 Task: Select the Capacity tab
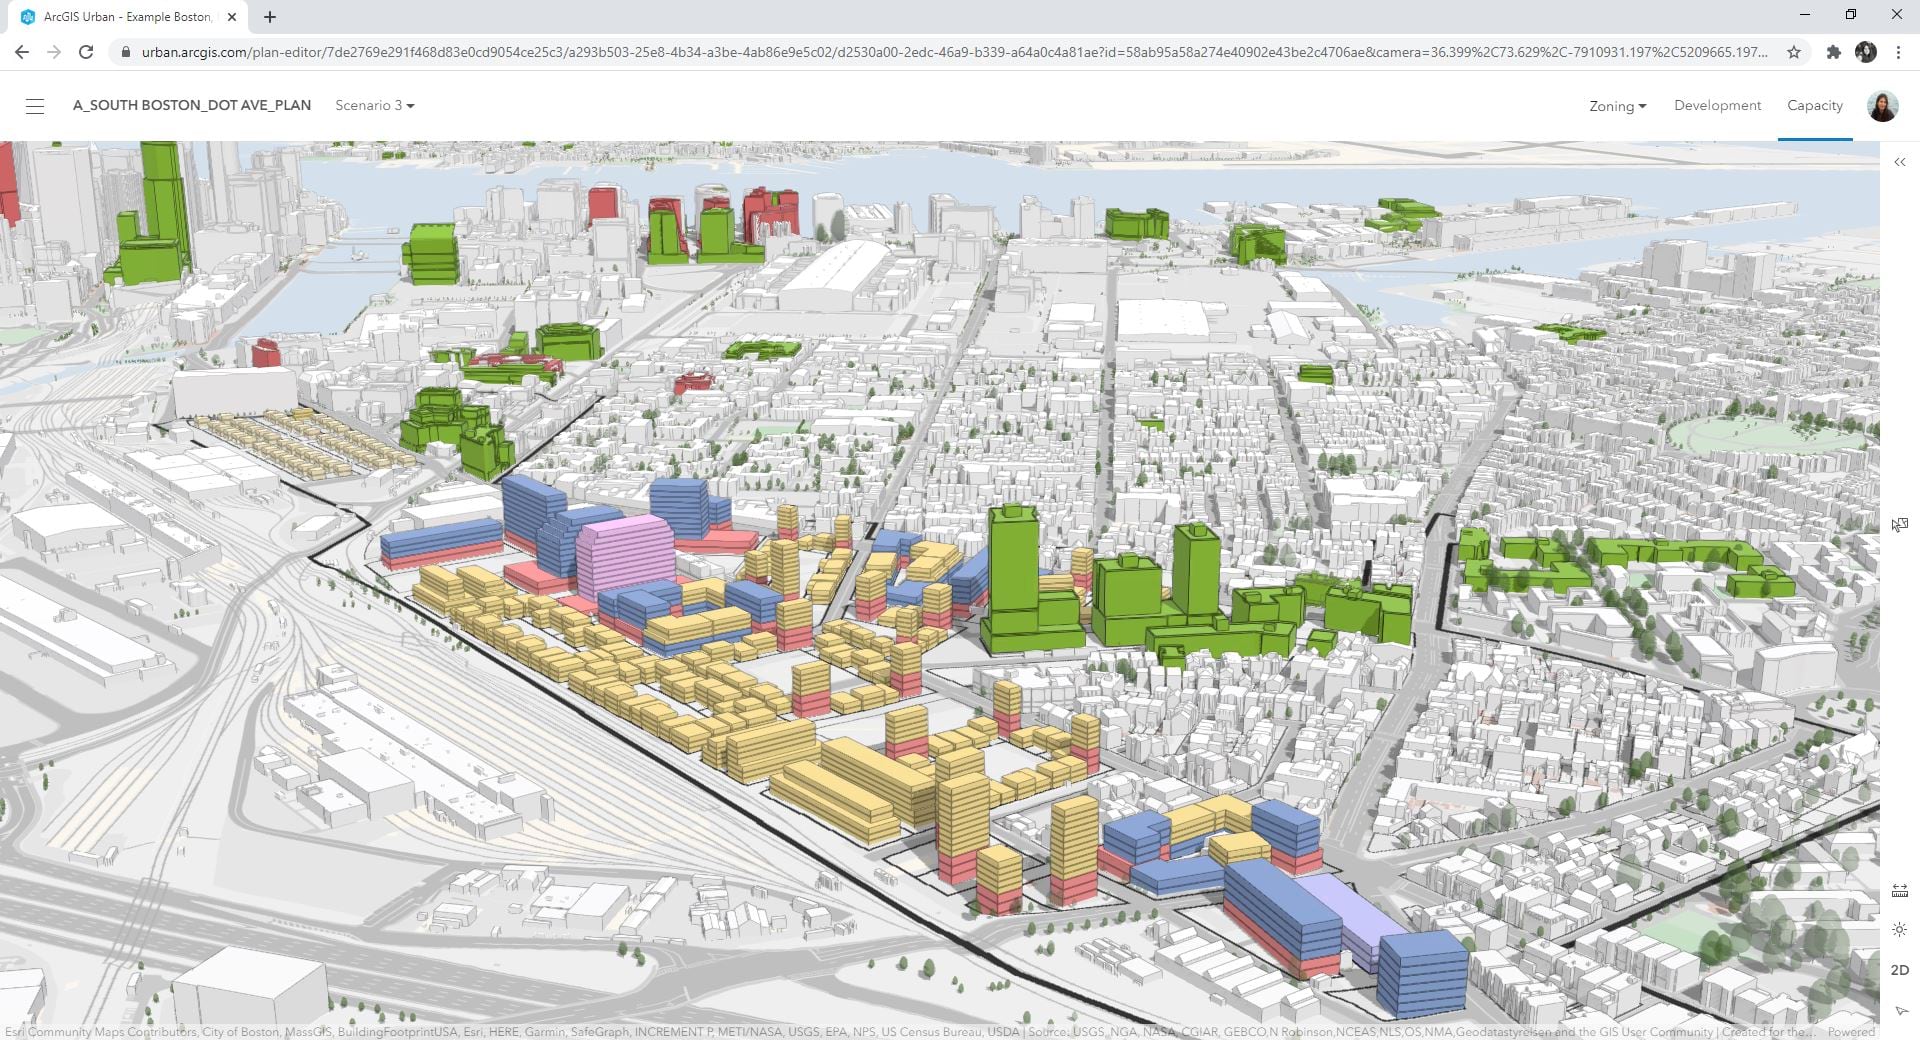tap(1815, 105)
